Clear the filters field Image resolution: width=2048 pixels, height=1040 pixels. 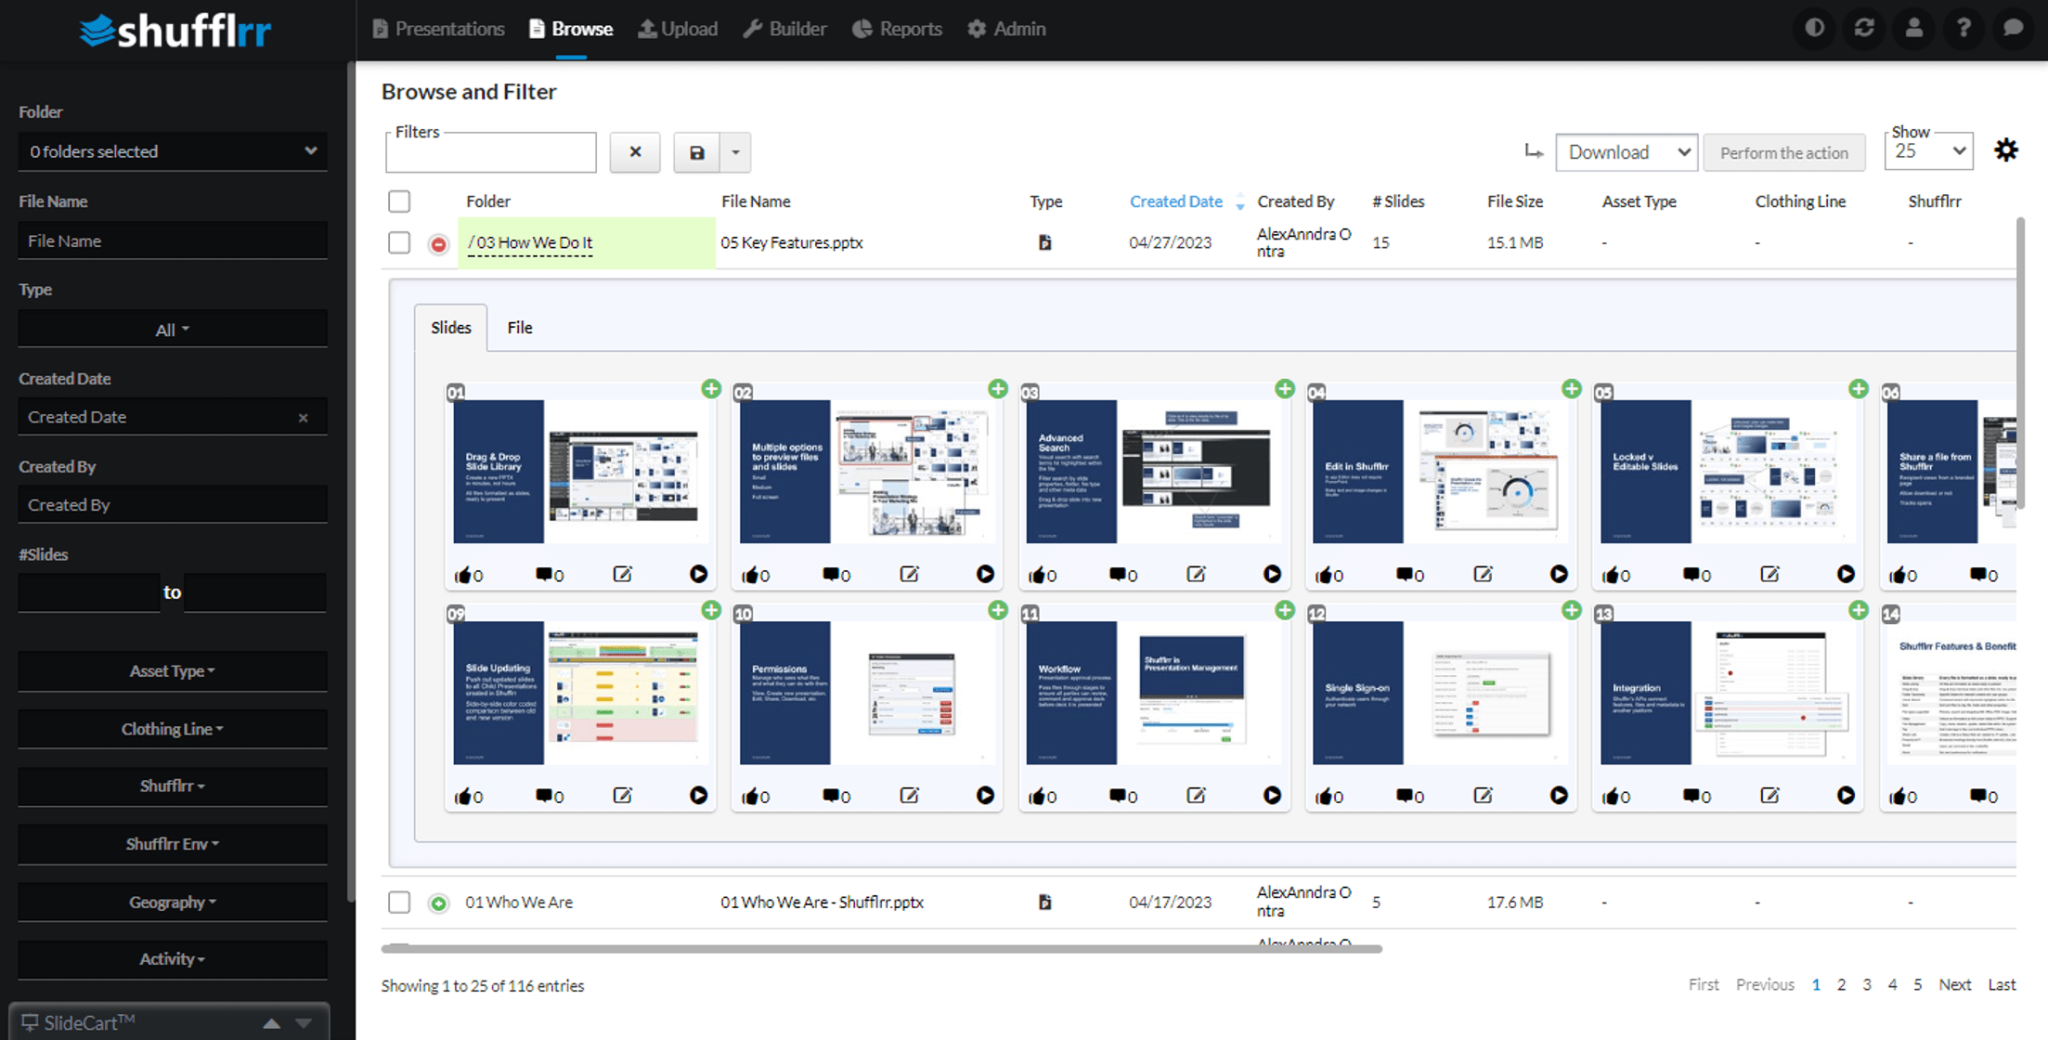tap(635, 152)
